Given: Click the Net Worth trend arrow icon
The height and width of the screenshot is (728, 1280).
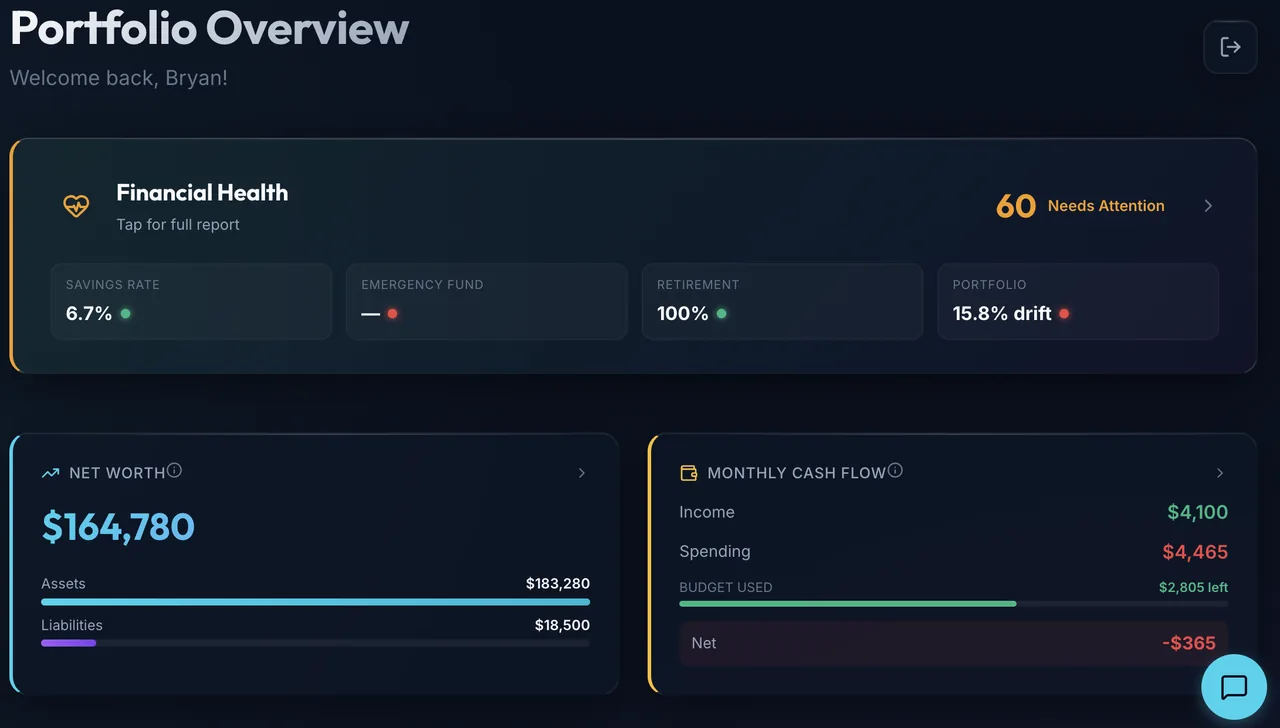Looking at the screenshot, I should point(50,473).
